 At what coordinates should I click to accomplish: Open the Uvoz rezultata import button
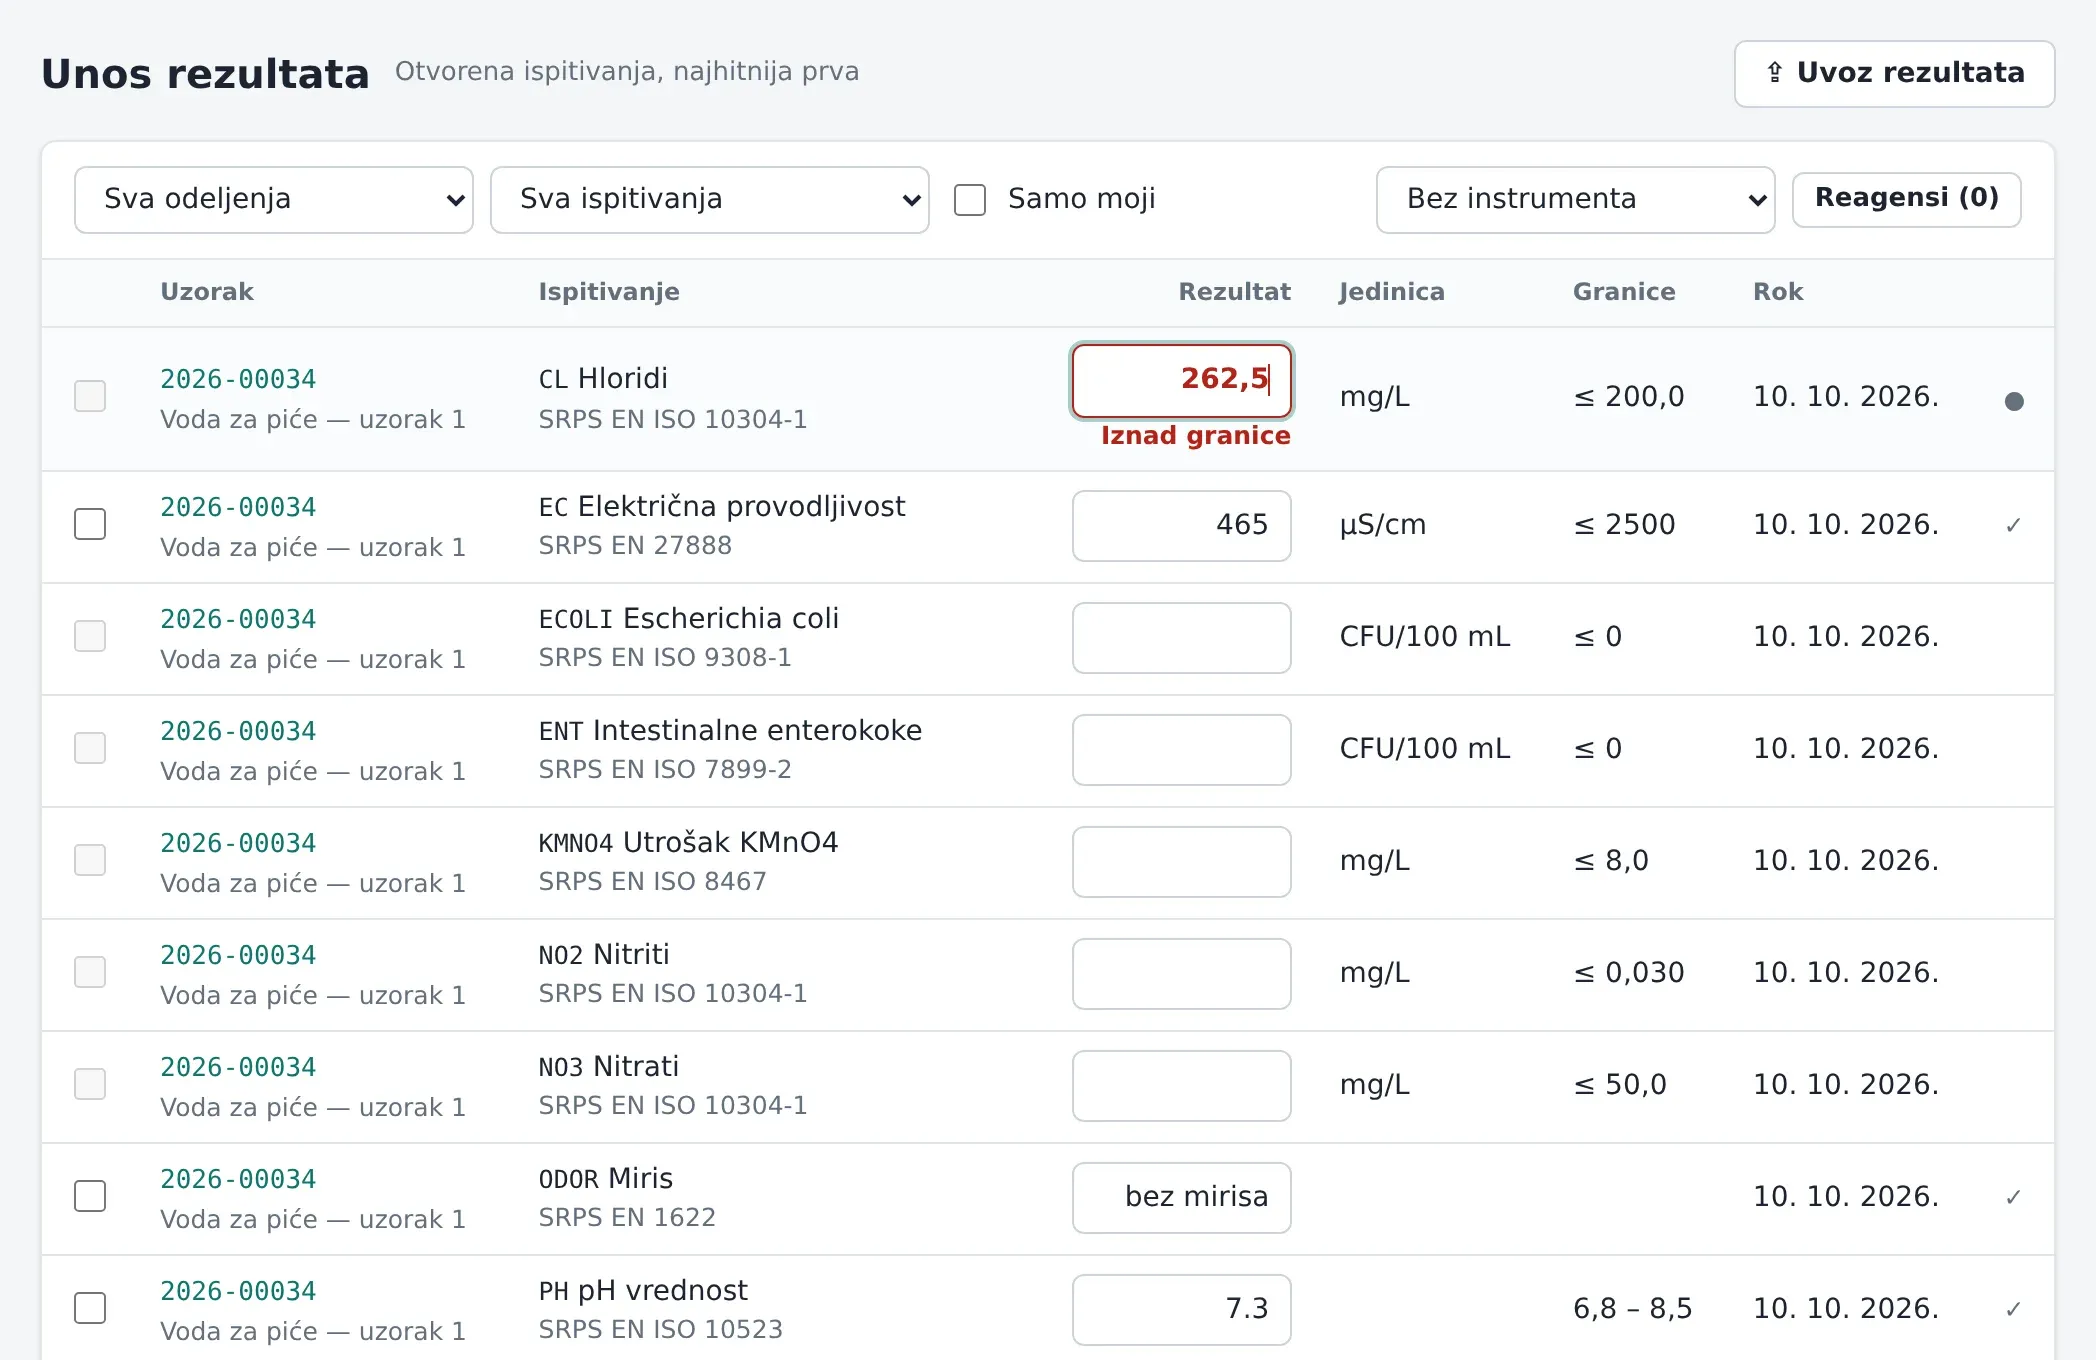pos(1895,74)
